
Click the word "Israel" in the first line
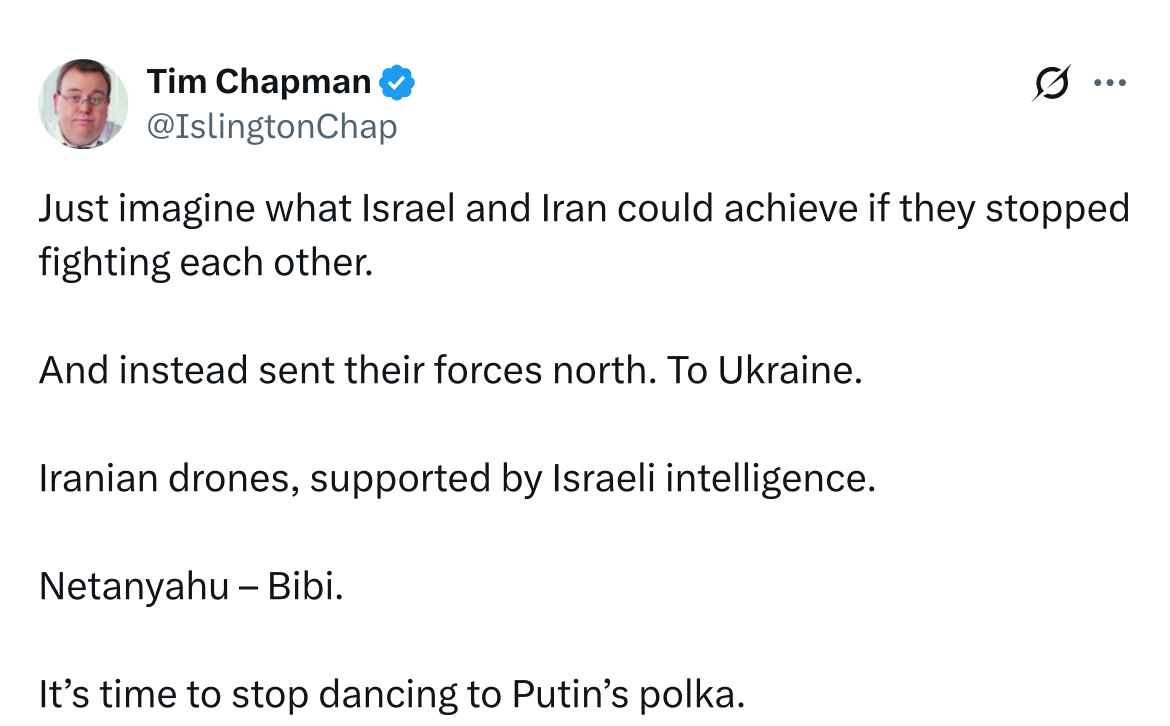(x=408, y=208)
